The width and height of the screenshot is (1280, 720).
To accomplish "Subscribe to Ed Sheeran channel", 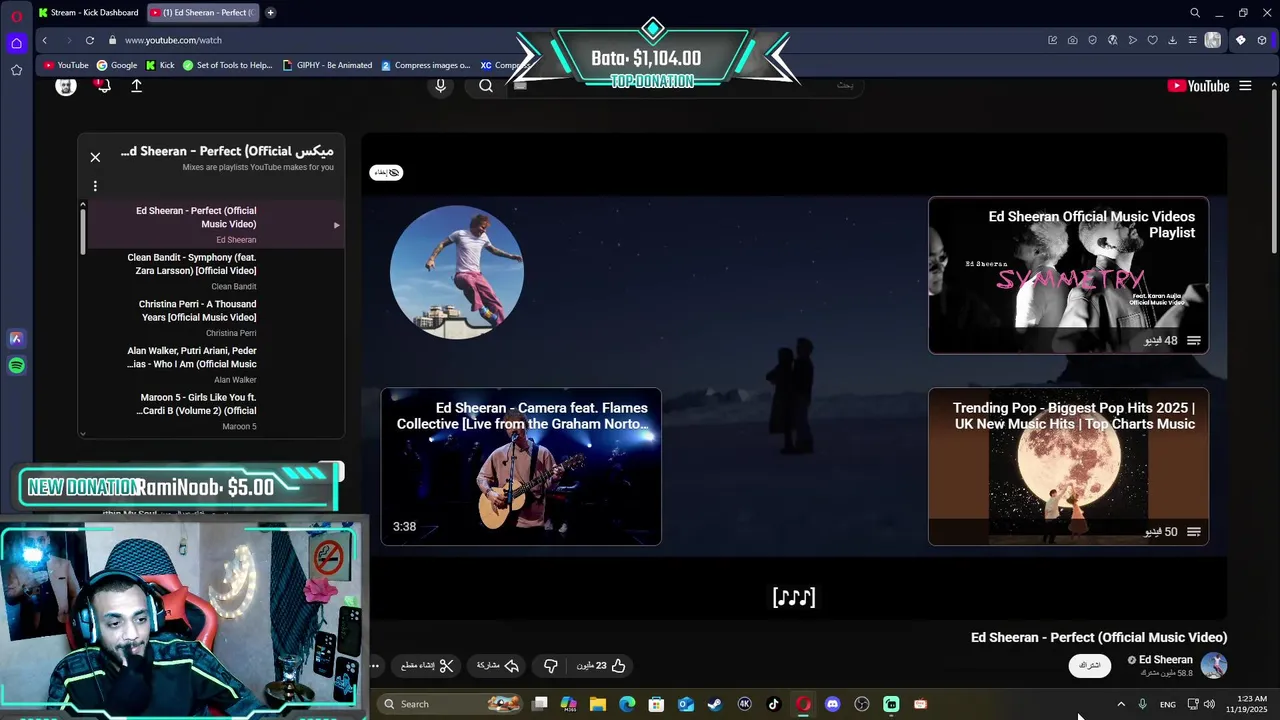I will click(1089, 665).
